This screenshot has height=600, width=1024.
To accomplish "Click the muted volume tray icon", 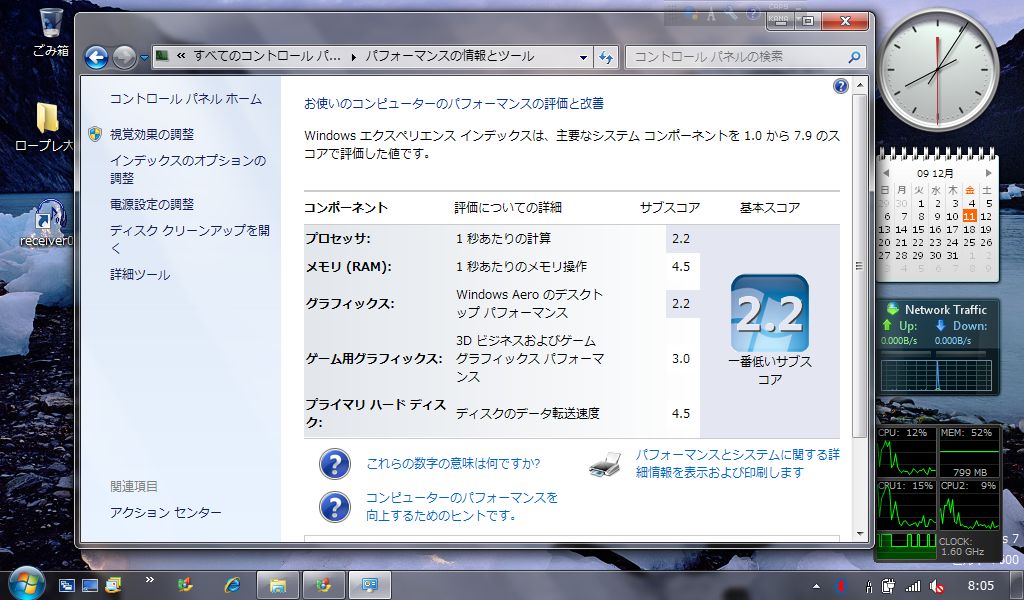I will click(937, 586).
